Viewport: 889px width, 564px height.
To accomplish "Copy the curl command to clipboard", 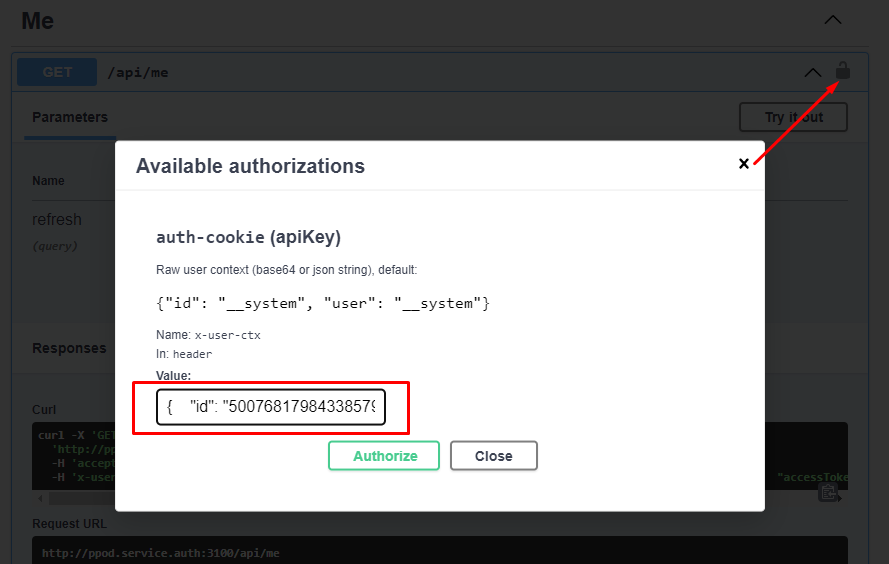I will point(828,492).
